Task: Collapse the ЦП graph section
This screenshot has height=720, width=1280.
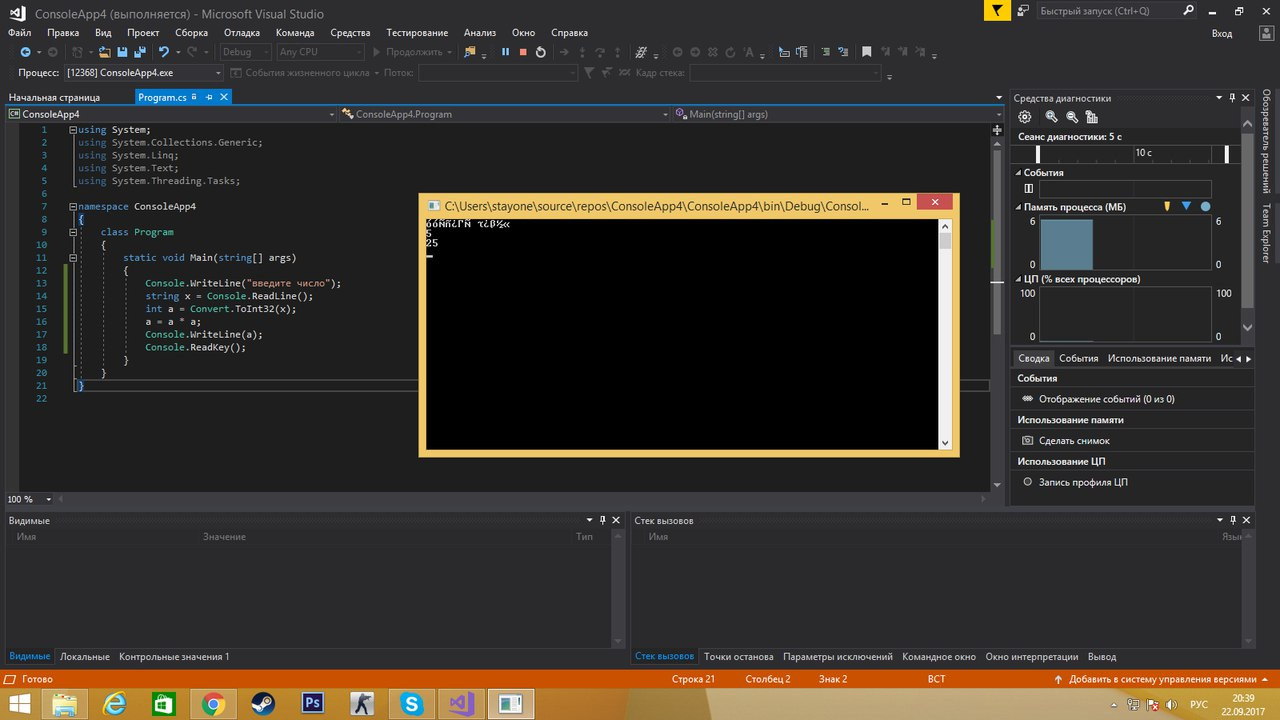Action: 1018,279
